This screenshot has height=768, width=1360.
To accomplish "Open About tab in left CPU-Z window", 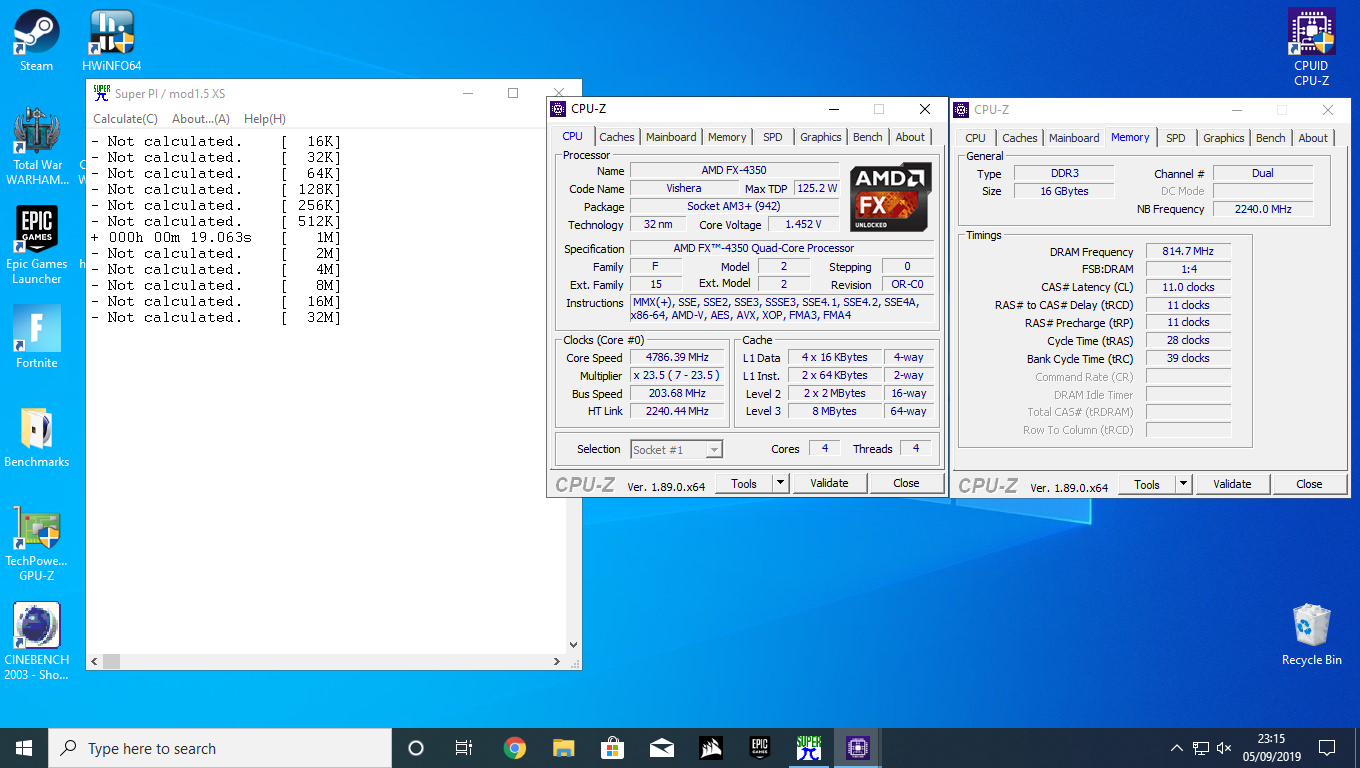I will click(x=910, y=137).
